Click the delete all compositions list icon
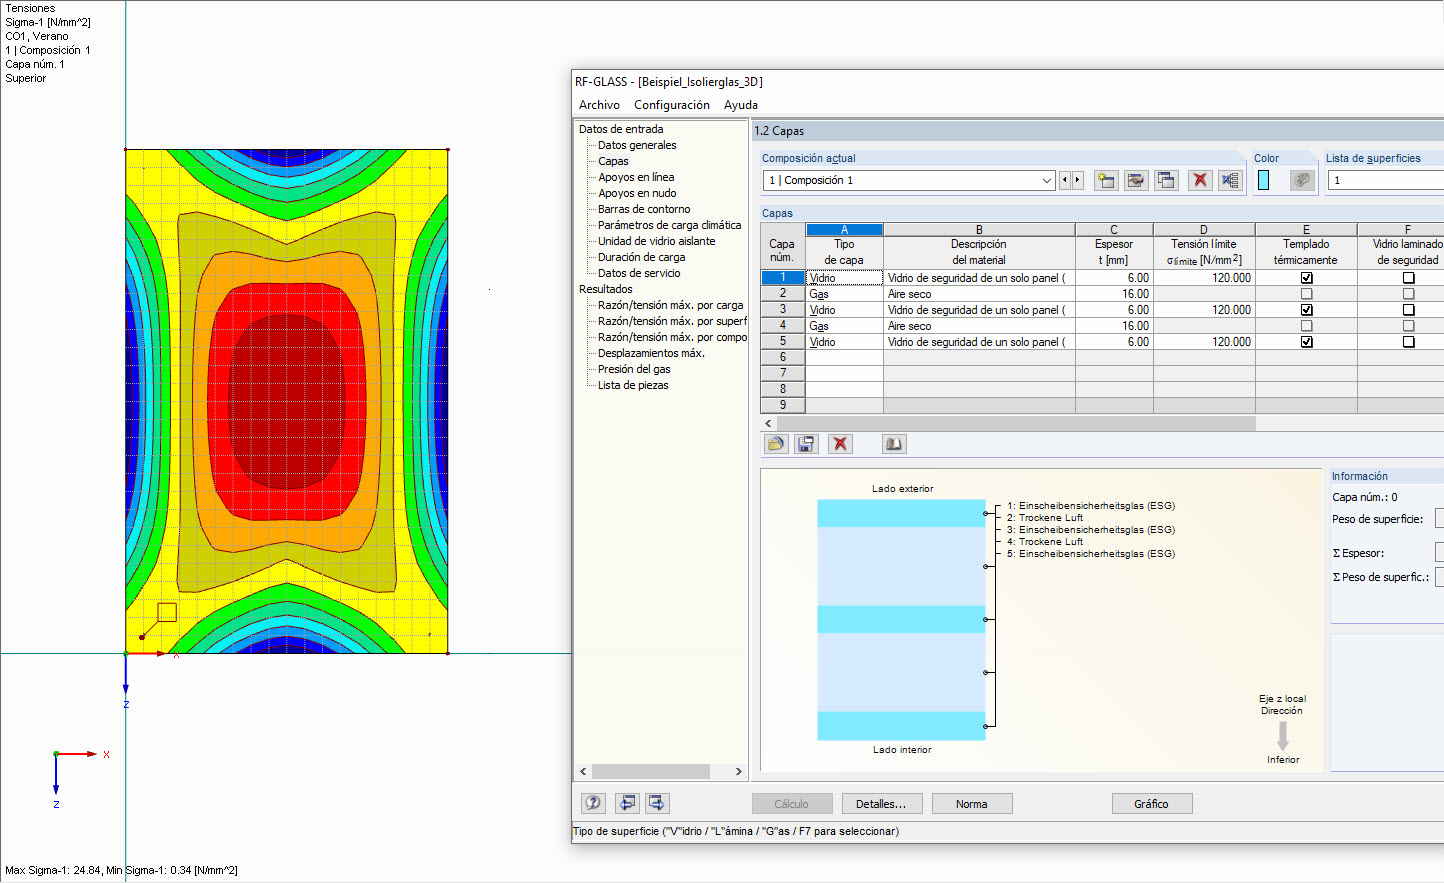 [x=1230, y=180]
